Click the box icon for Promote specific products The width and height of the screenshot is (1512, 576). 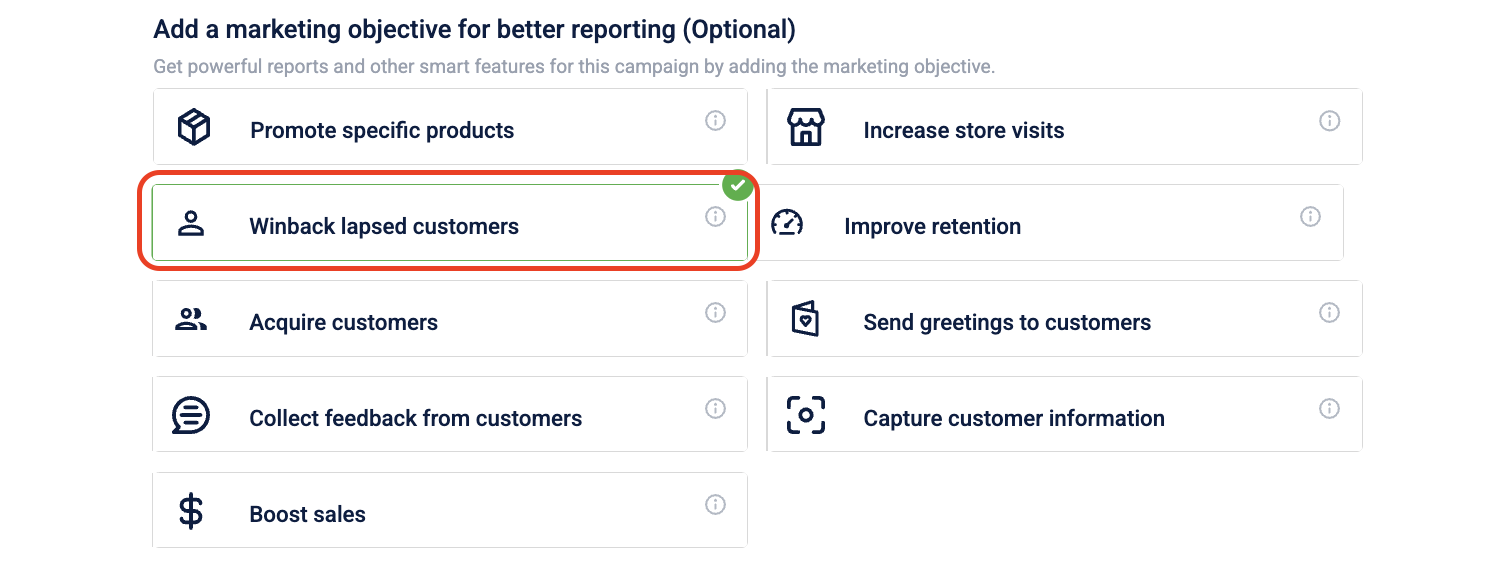click(x=193, y=127)
